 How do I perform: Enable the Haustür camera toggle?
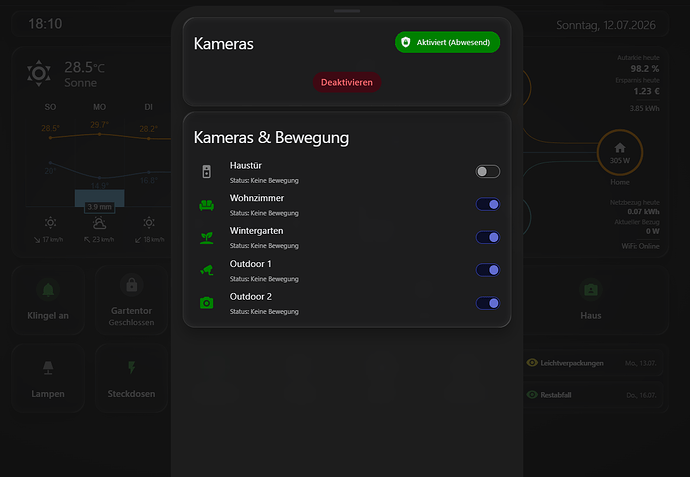488,172
